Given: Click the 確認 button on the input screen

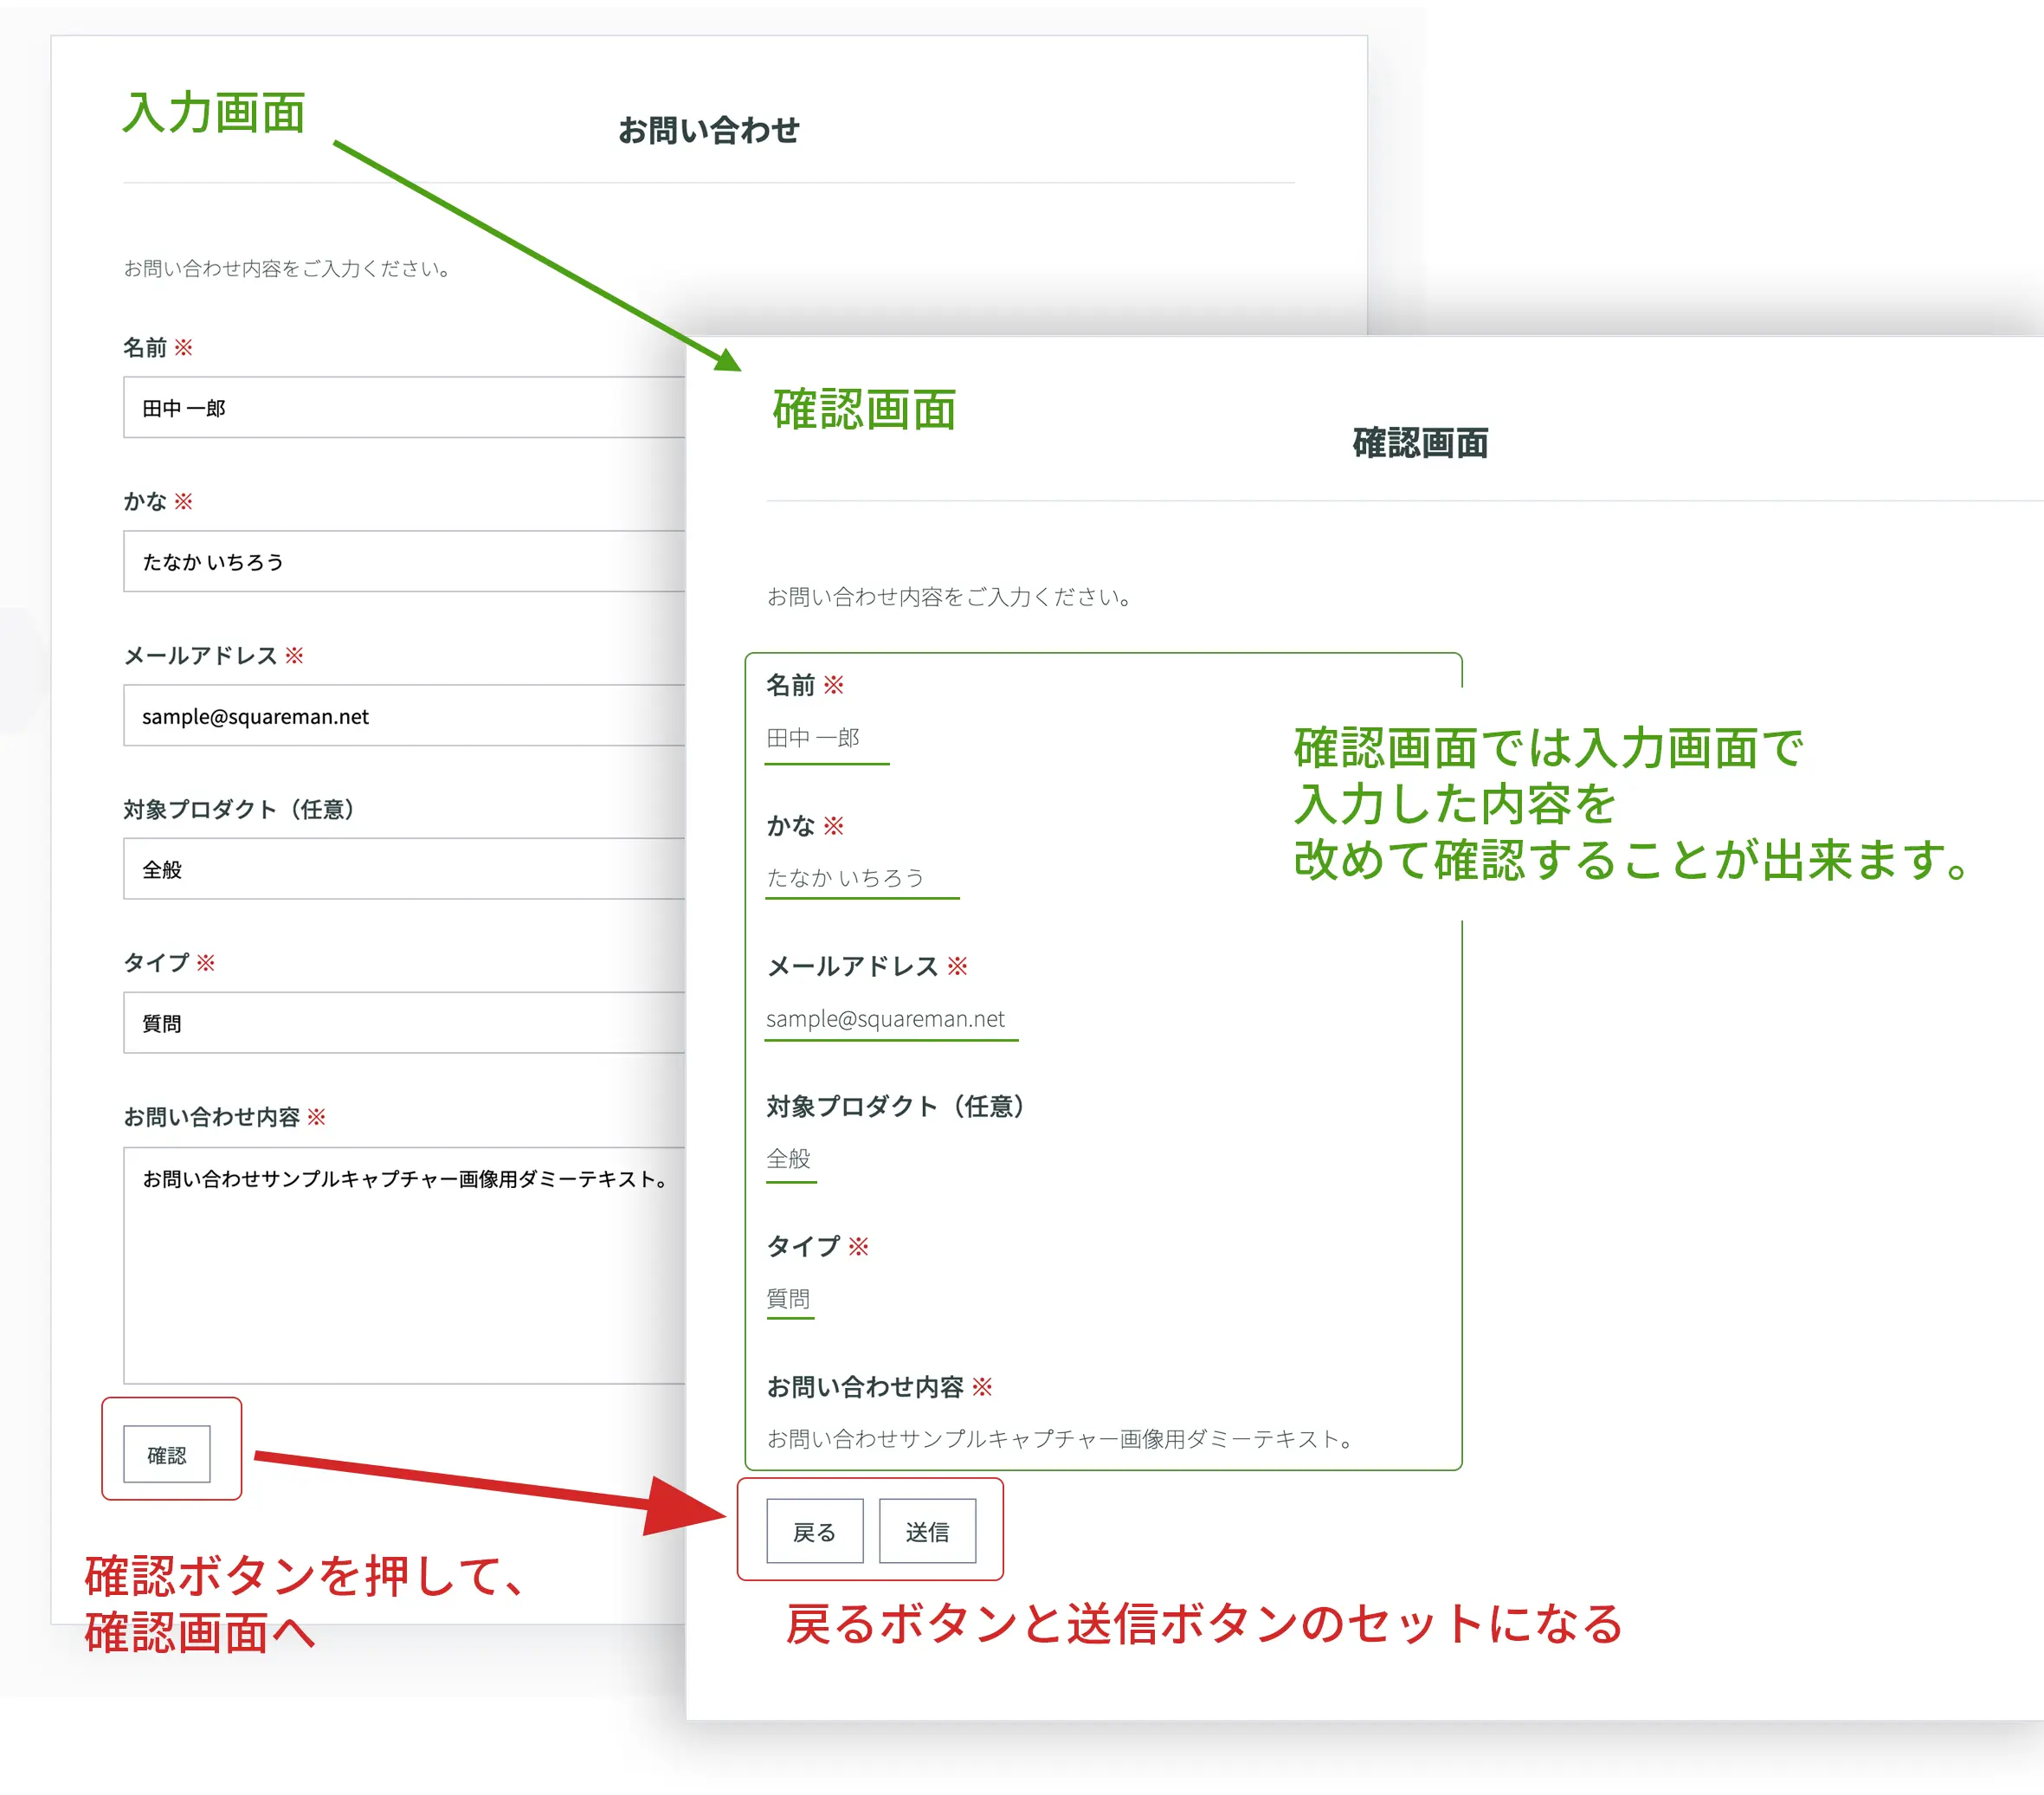Looking at the screenshot, I should tap(167, 1454).
